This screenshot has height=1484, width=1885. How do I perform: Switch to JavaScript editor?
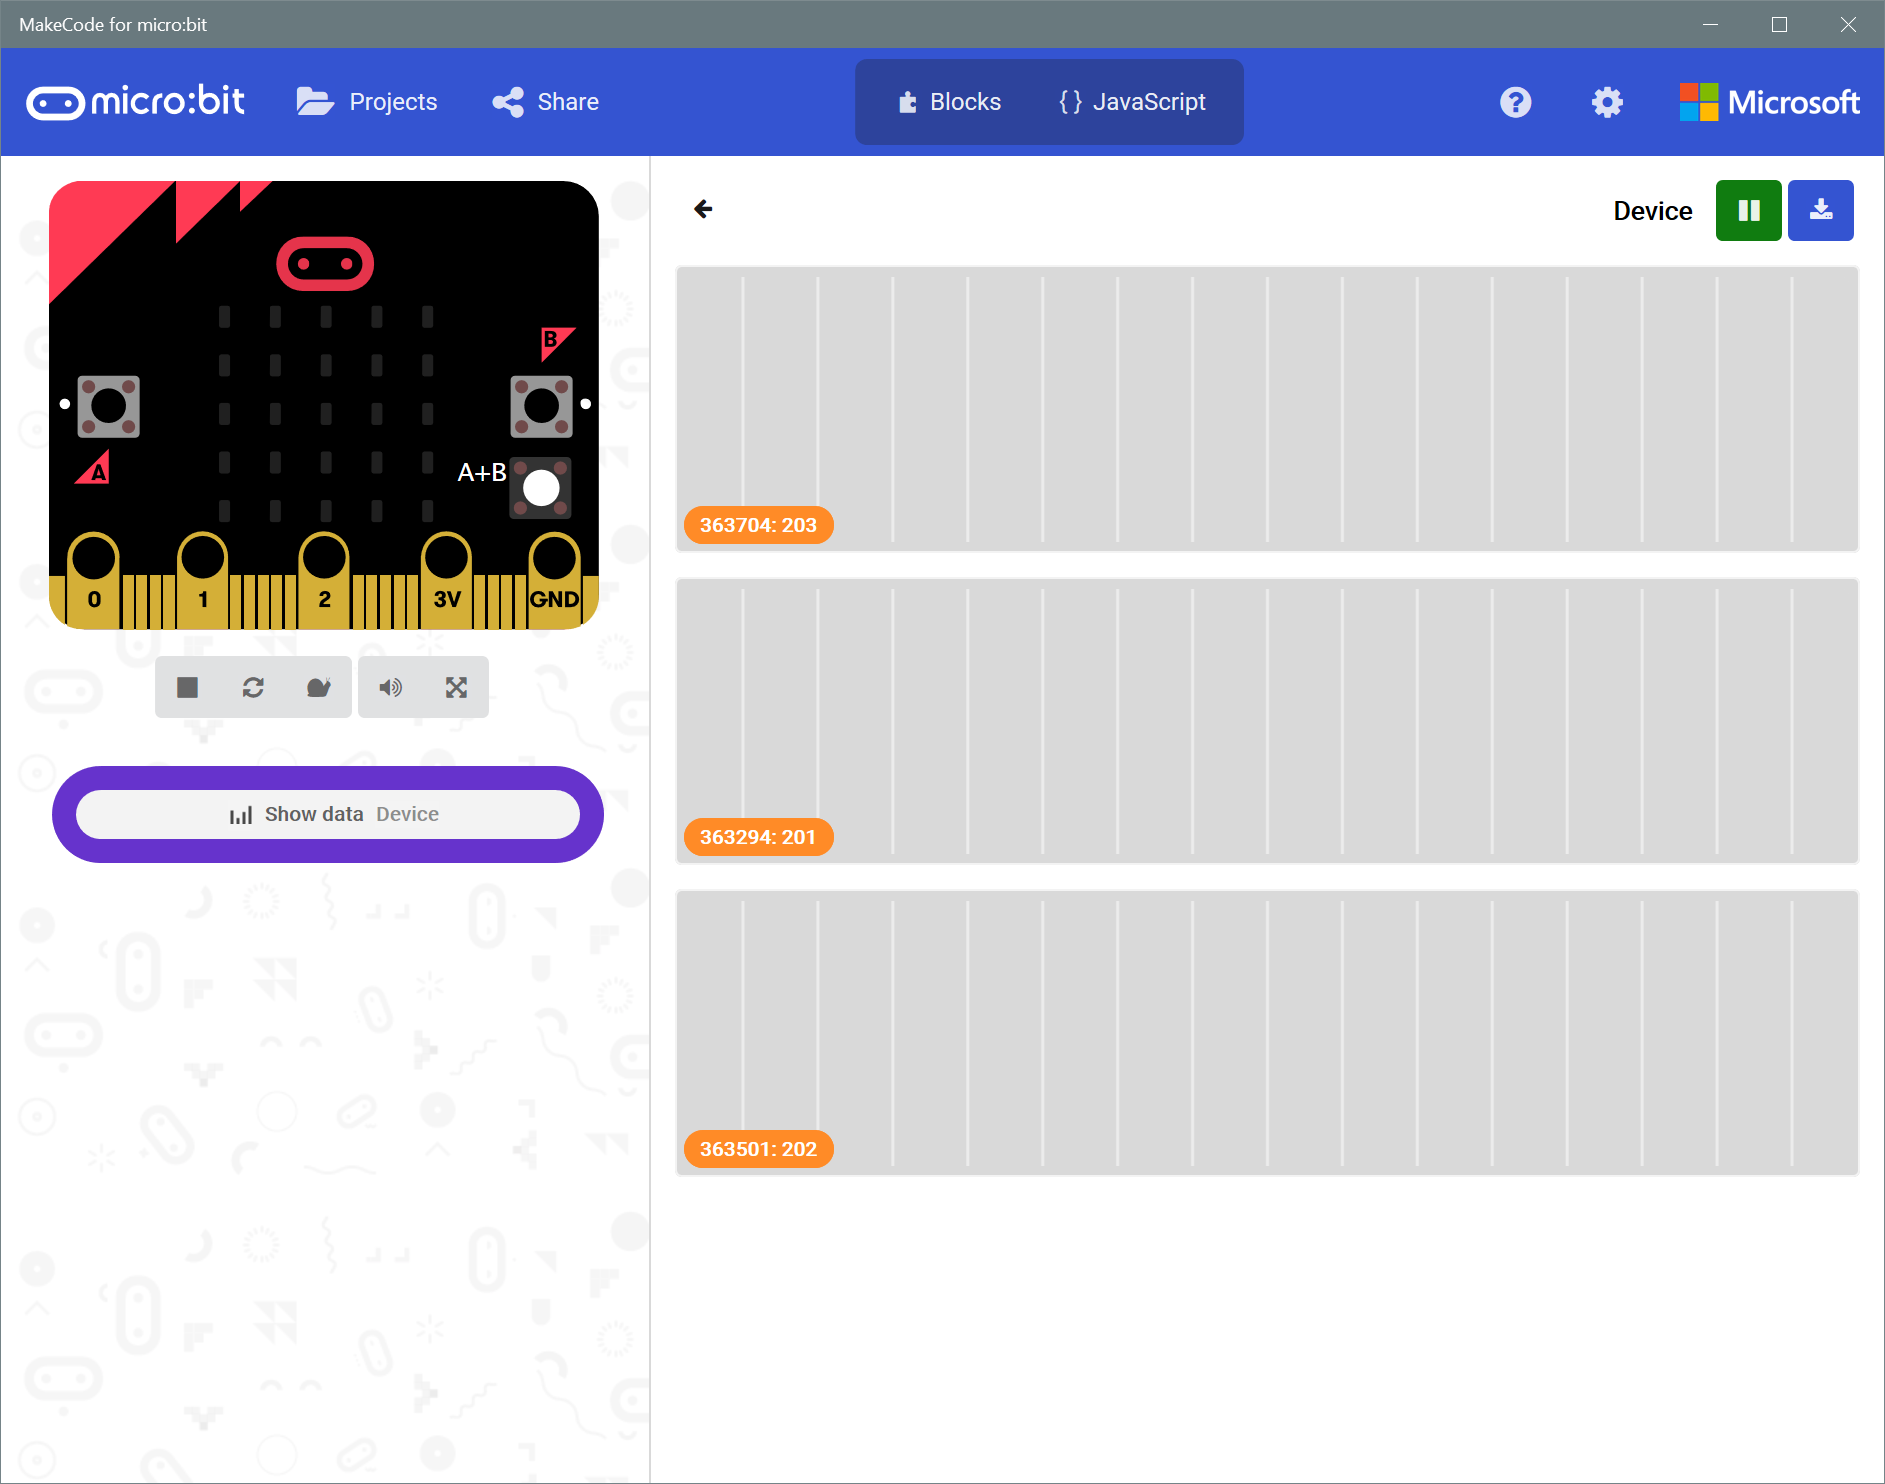point(1133,102)
